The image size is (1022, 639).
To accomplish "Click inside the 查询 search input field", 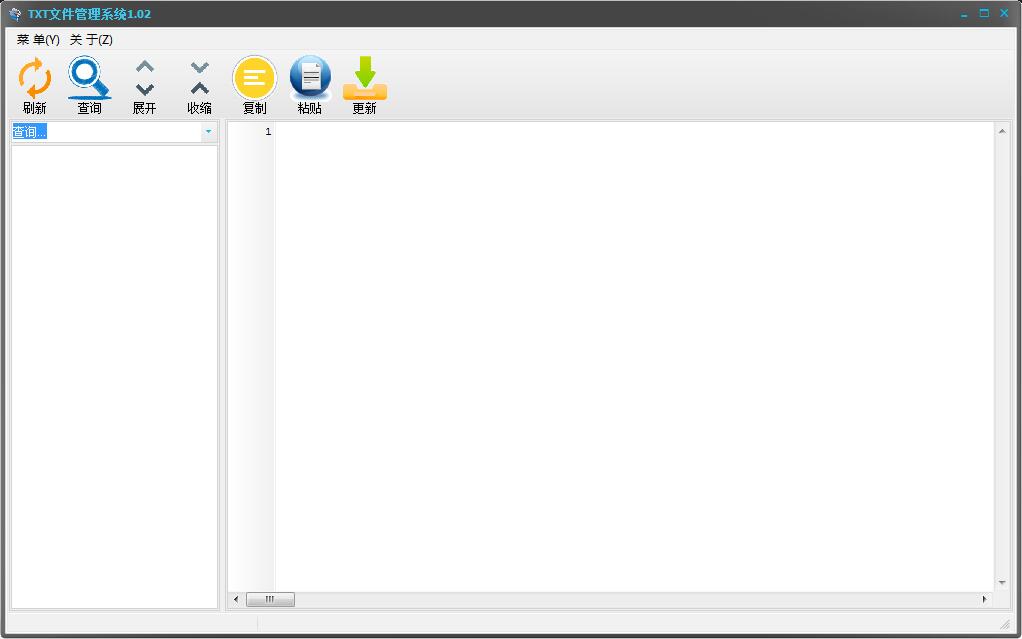I will click(100, 131).
